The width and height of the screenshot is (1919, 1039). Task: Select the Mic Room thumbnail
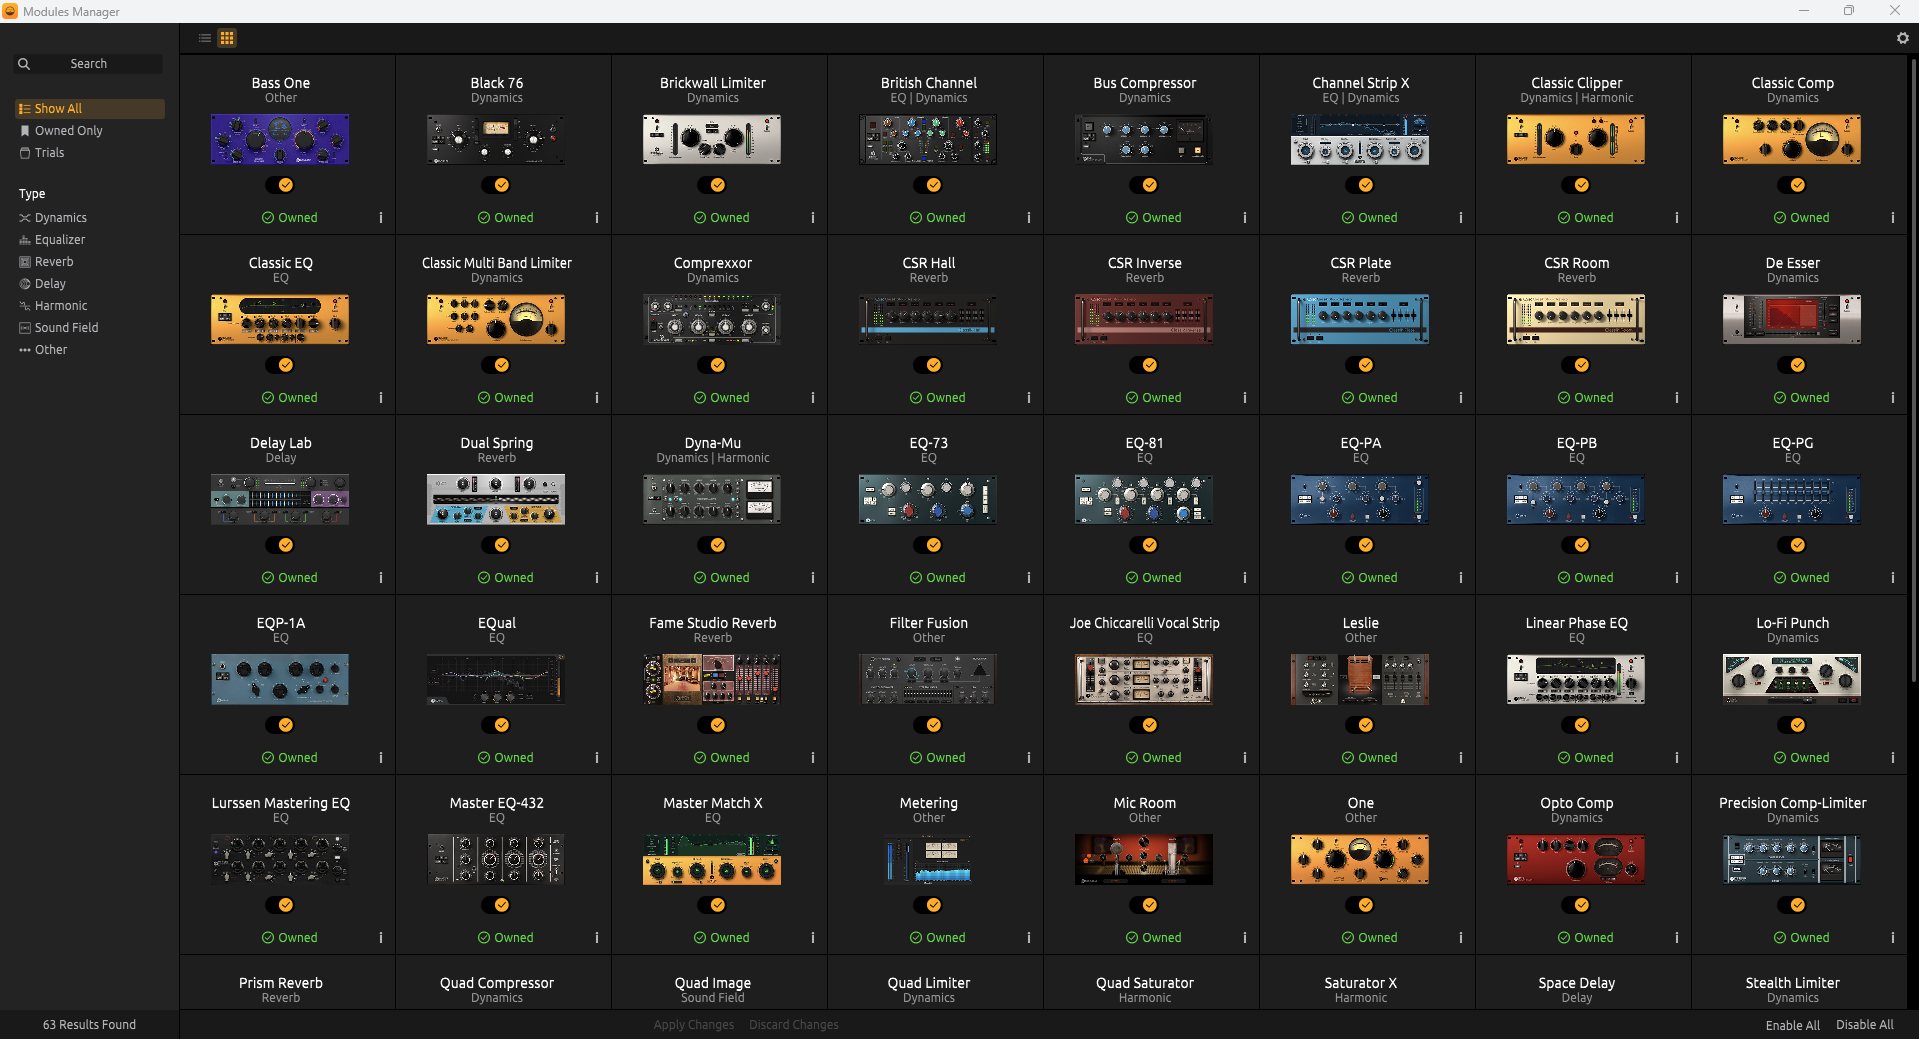coord(1144,859)
